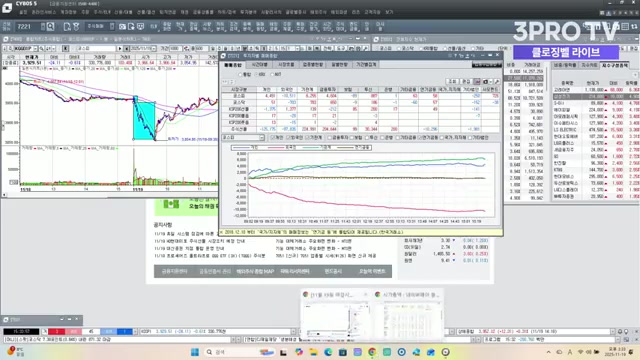Click the 7221 screen number field

(27, 27)
